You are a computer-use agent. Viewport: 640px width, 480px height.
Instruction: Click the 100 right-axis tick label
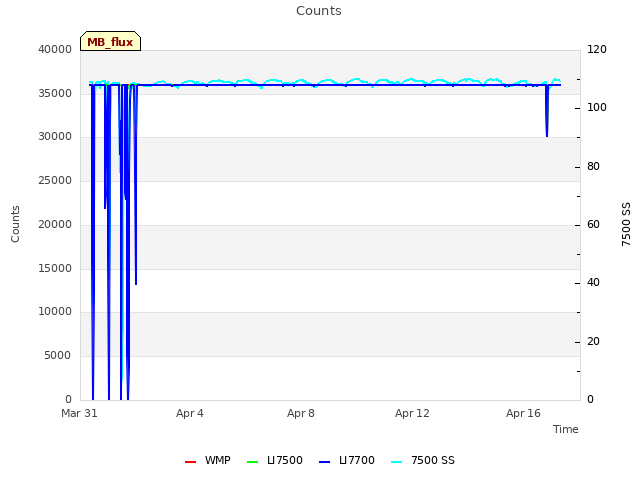[597, 107]
